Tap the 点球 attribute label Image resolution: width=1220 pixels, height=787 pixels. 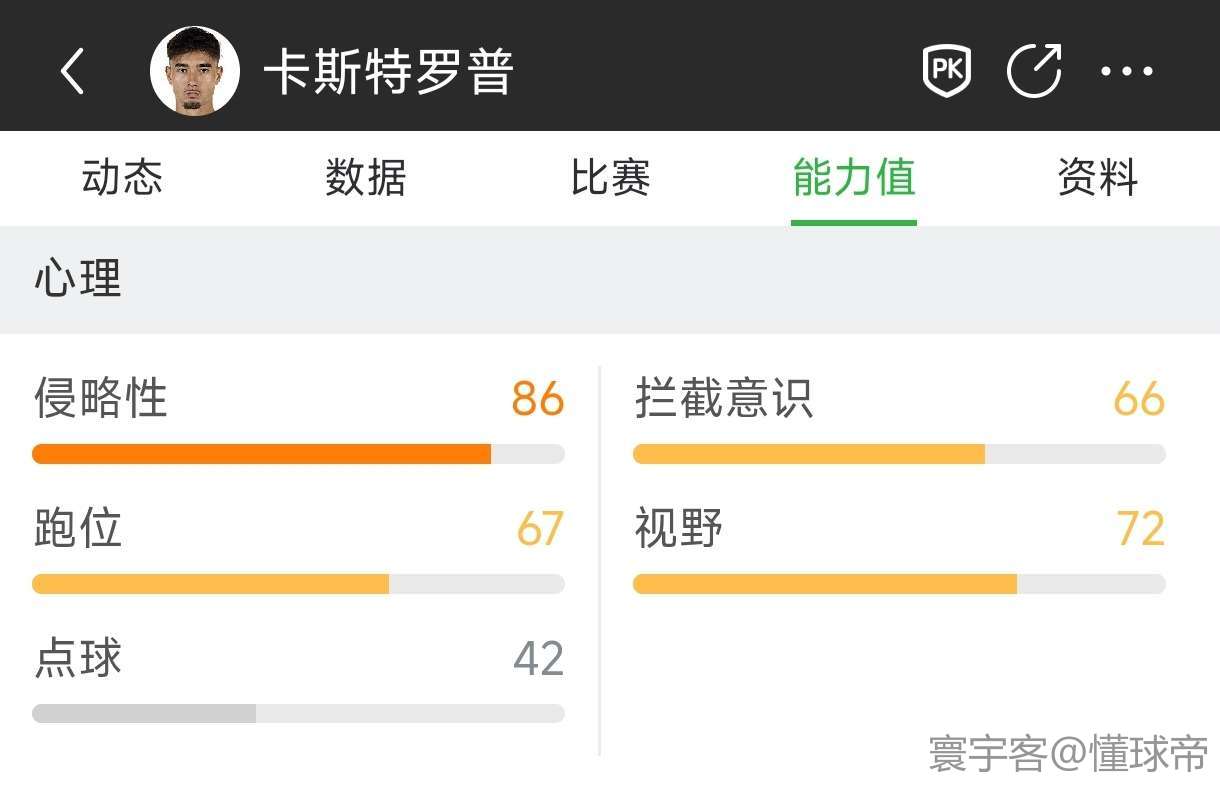(x=78, y=659)
